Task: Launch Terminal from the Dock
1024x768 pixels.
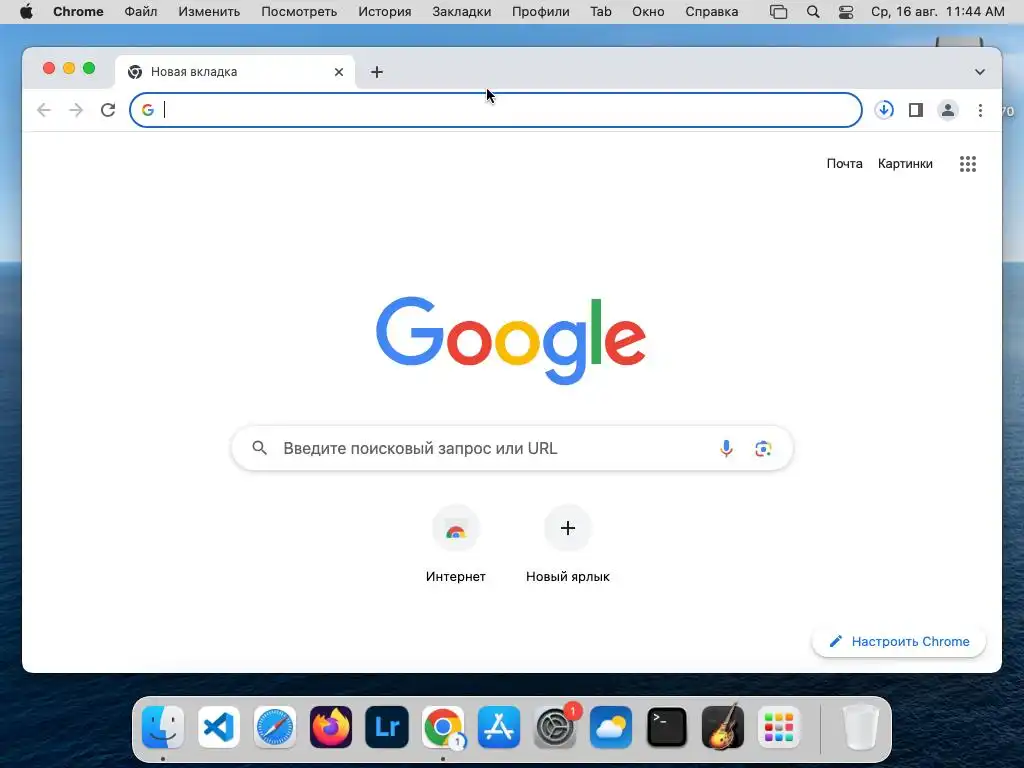Action: [x=667, y=726]
